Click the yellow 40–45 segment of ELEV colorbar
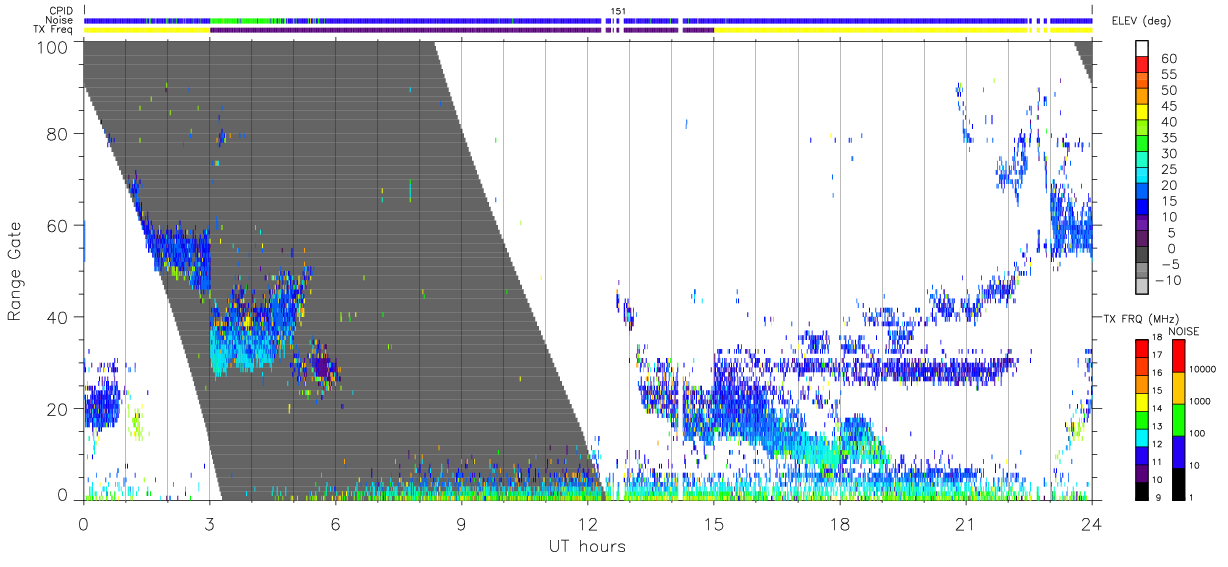 coord(1142,113)
